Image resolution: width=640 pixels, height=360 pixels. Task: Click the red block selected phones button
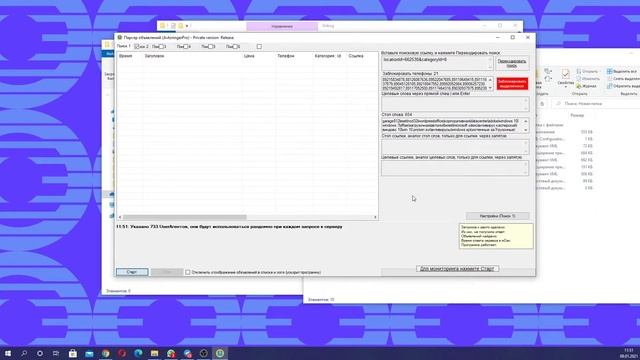tap(512, 84)
